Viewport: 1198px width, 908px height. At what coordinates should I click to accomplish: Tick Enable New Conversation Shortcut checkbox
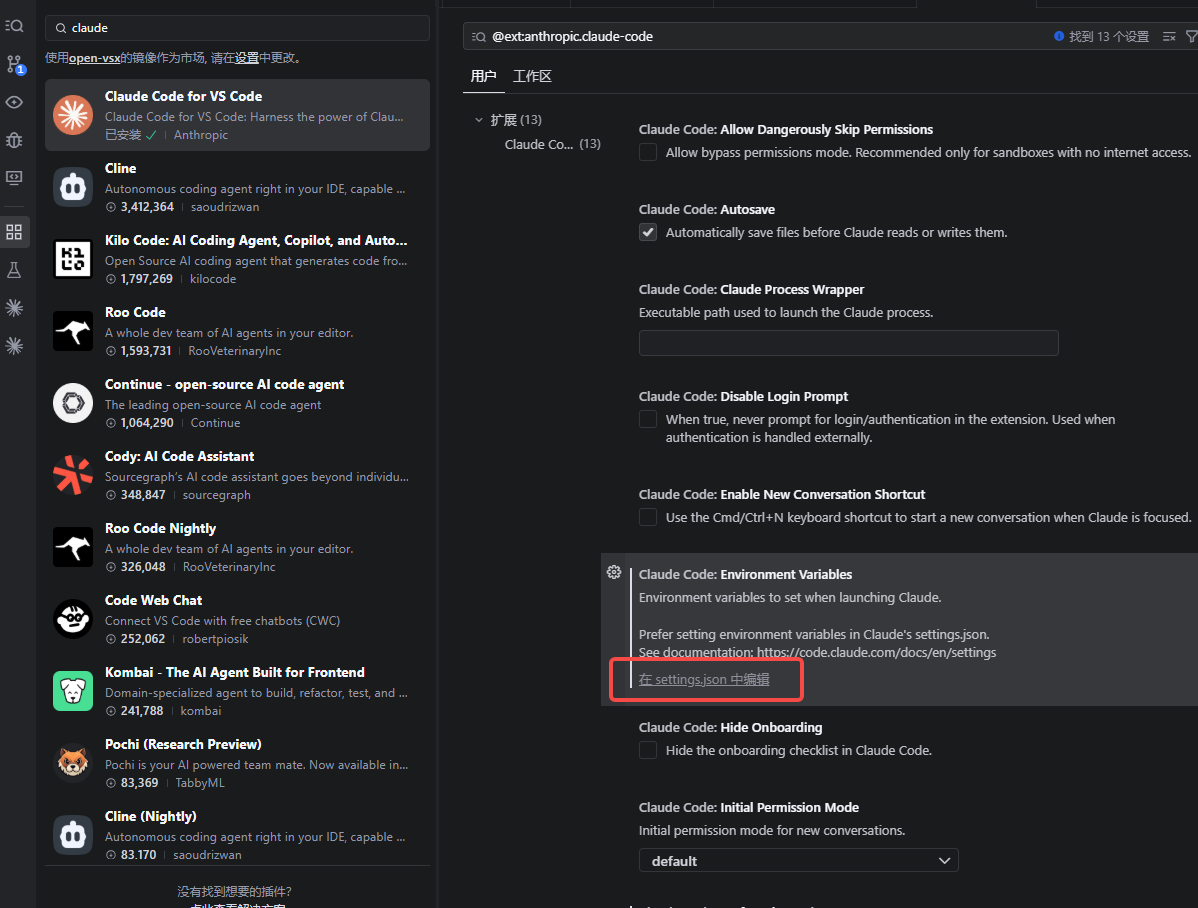pos(648,517)
